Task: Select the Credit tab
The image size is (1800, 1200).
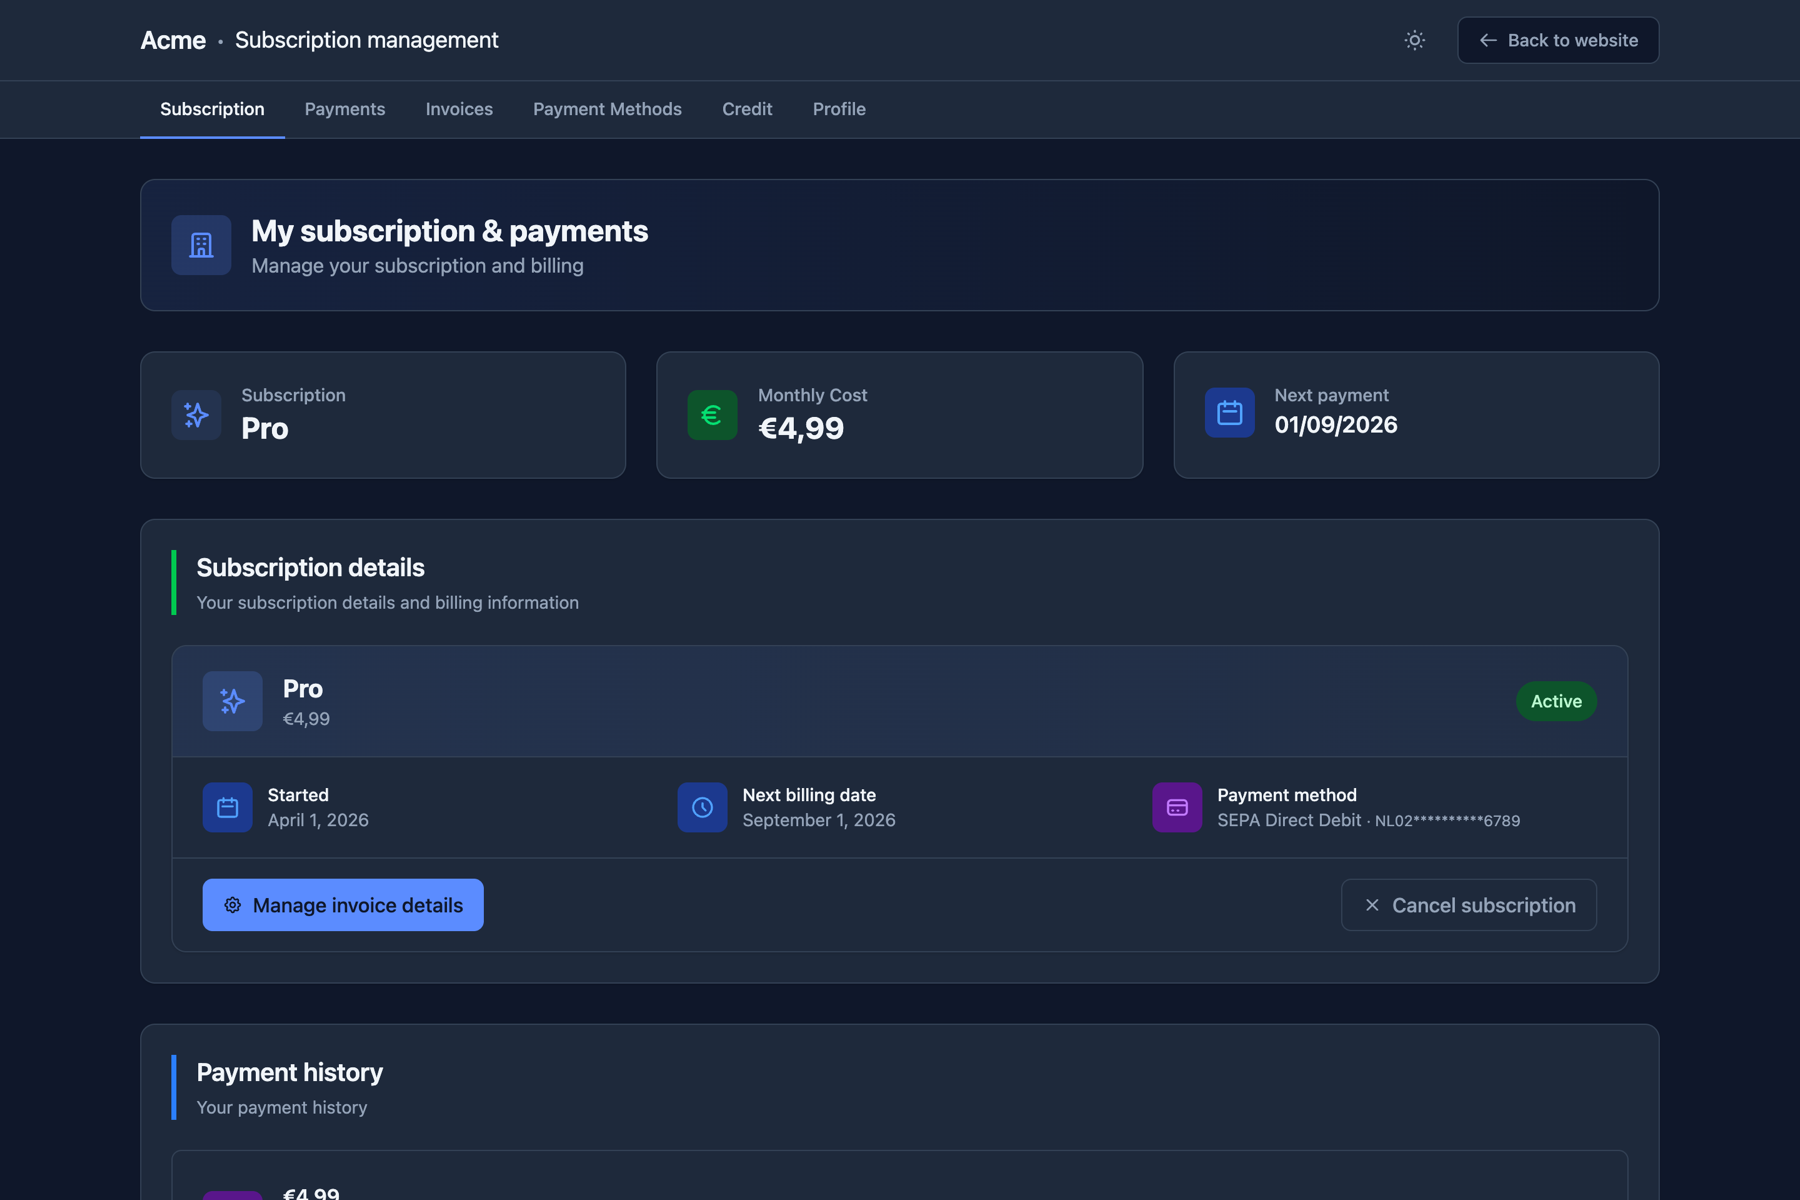Action: point(747,109)
